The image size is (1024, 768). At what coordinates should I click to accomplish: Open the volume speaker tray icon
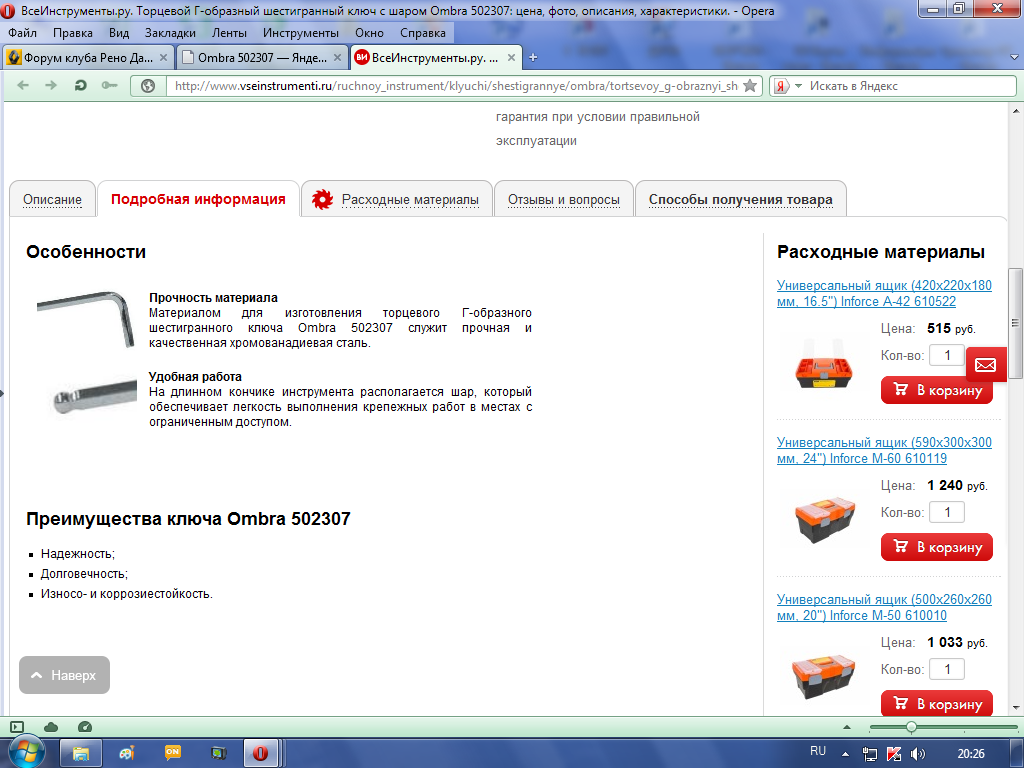[x=918, y=754]
